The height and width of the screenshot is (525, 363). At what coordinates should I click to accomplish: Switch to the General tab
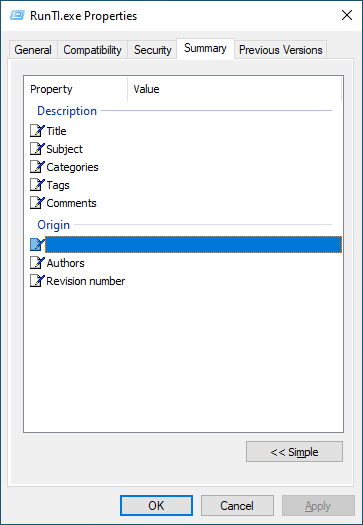33,50
